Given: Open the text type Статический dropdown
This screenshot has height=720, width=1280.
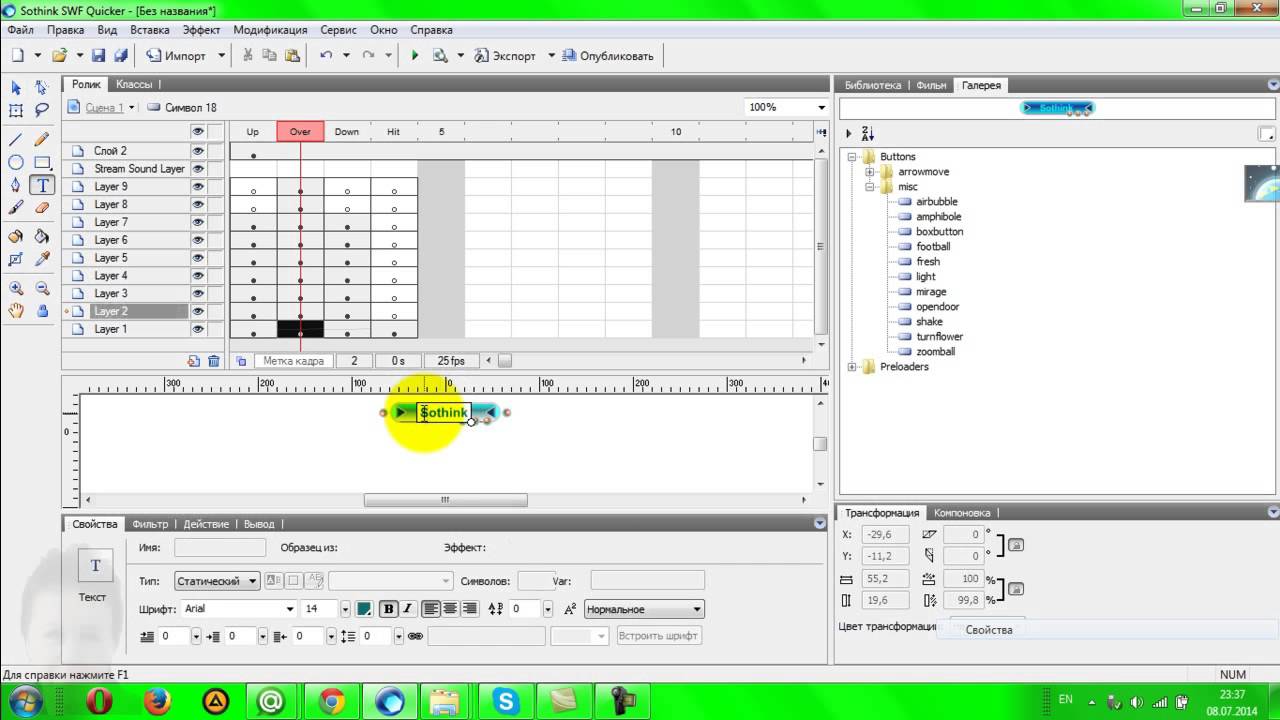Looking at the screenshot, I should [217, 581].
